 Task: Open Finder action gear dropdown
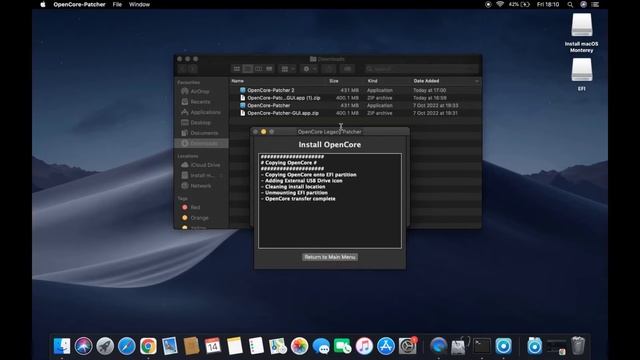click(309, 69)
